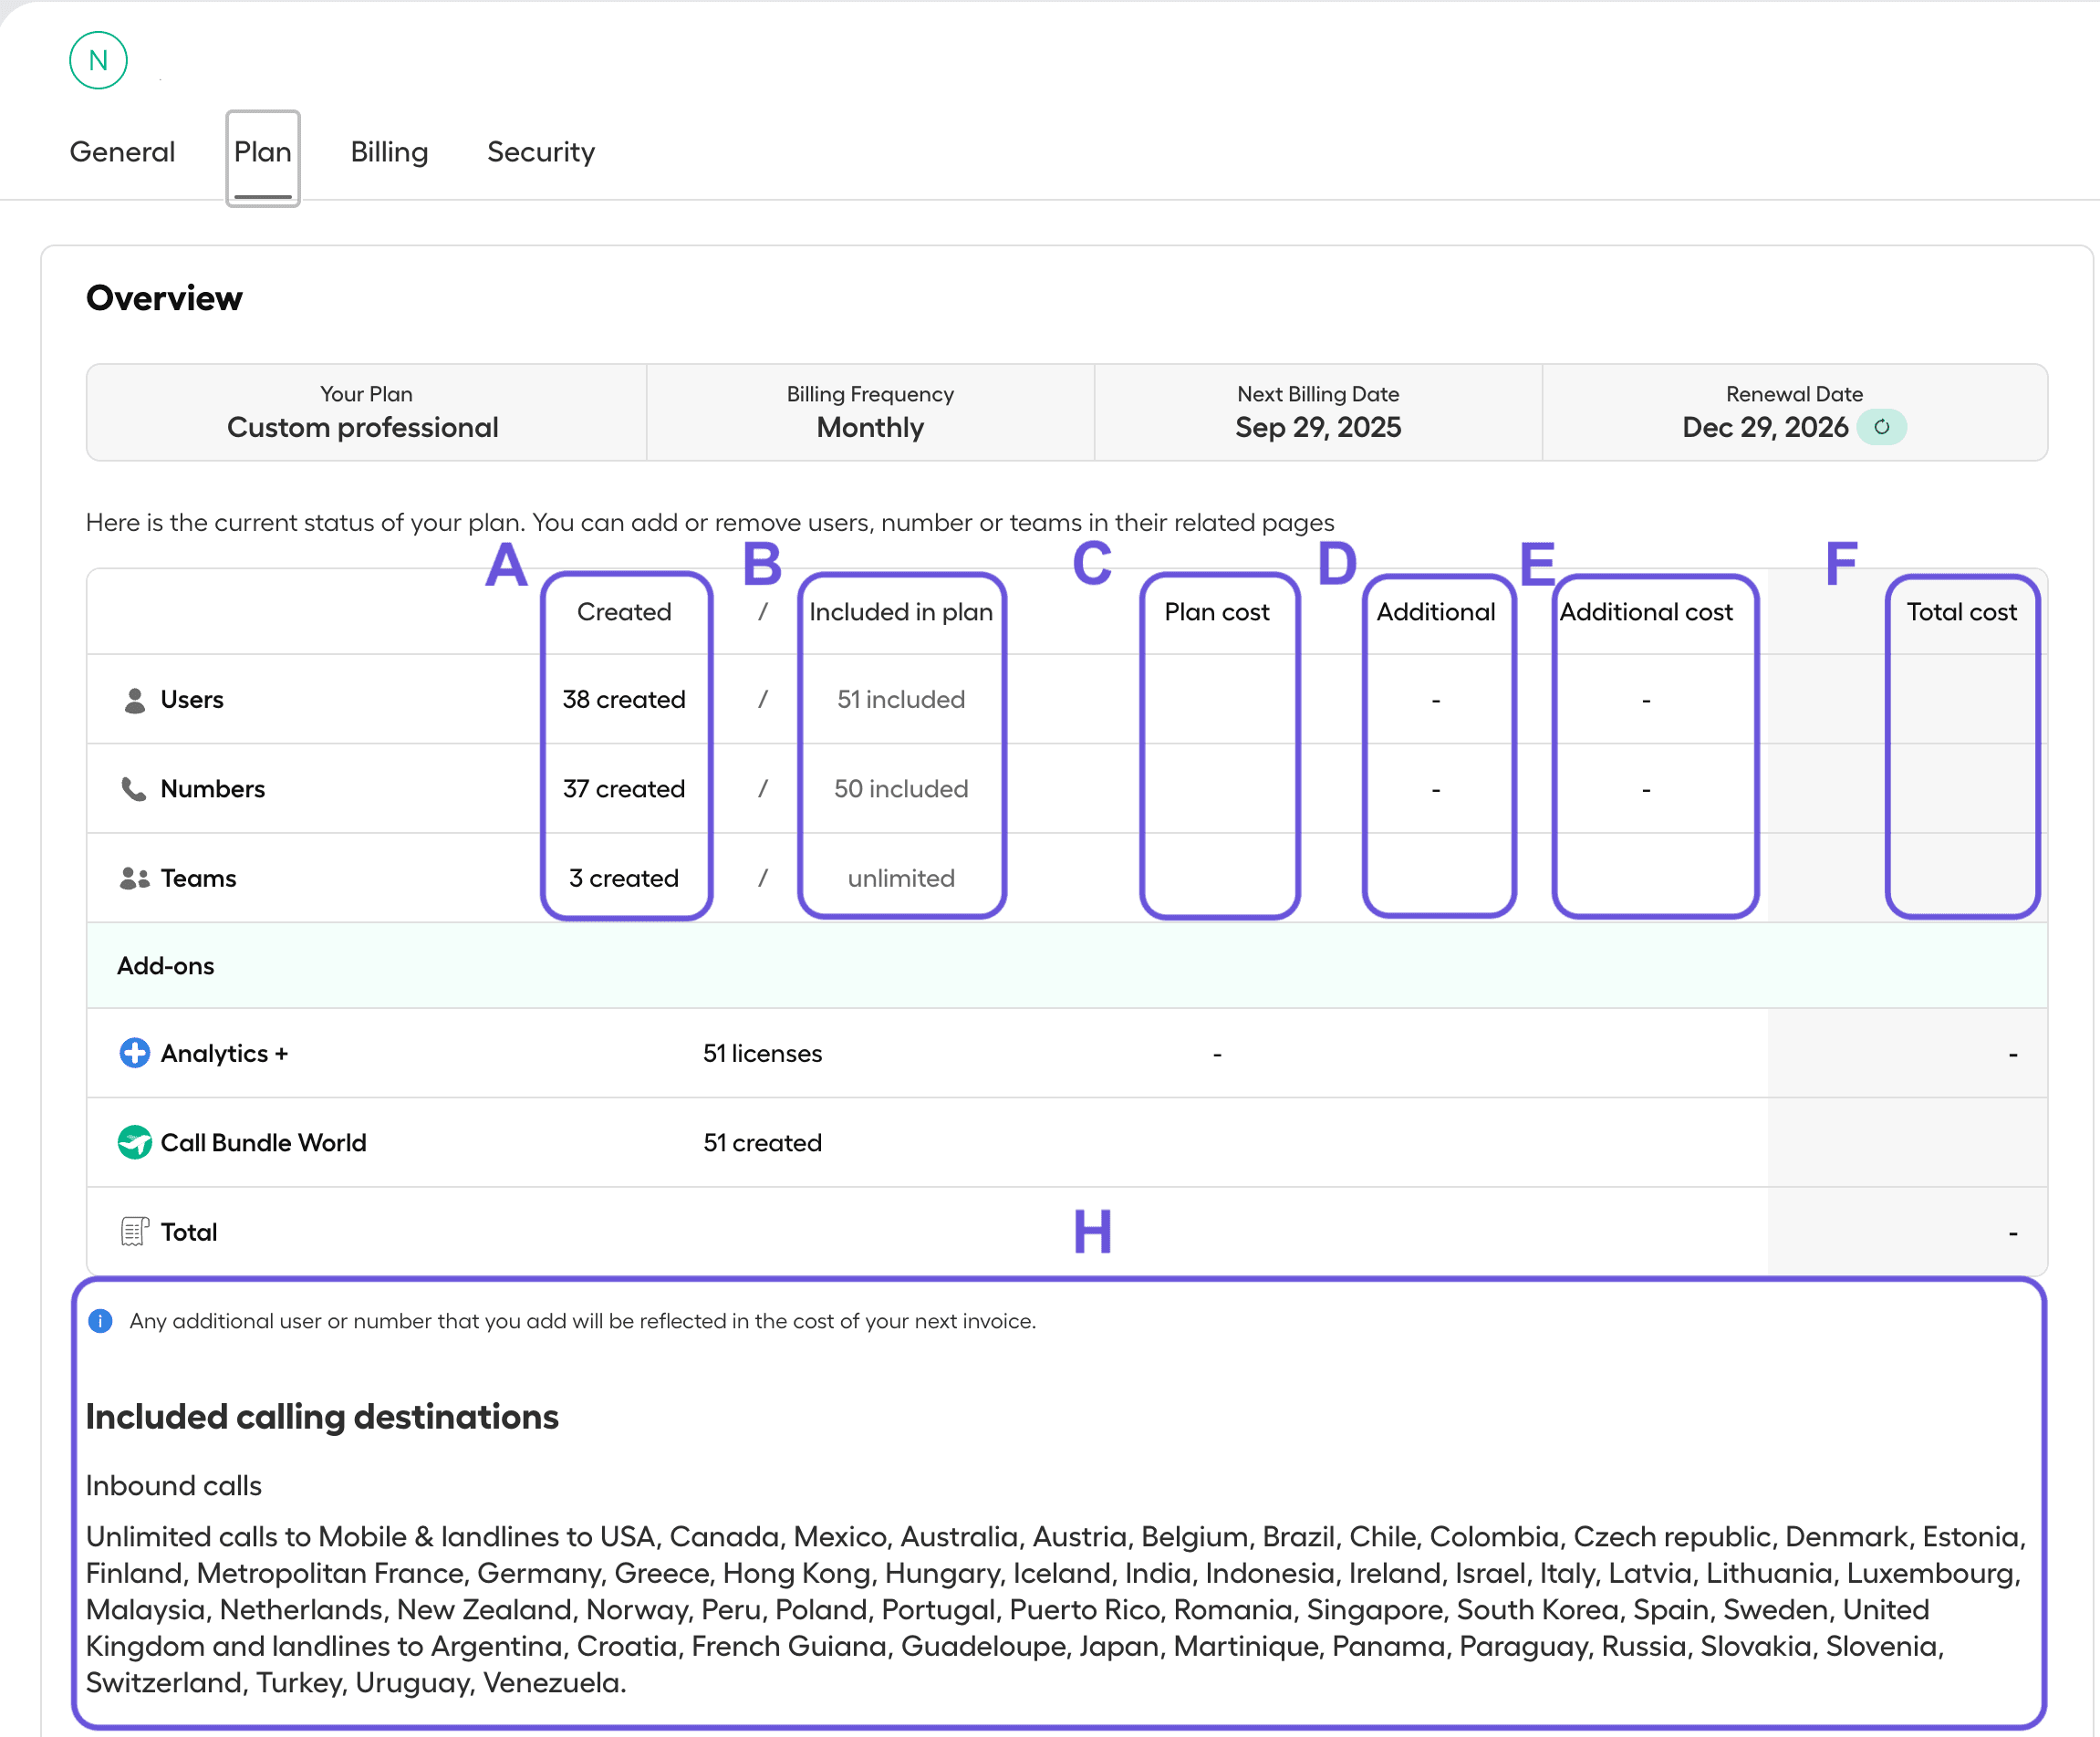Screen dimensions: 2100x1737
Task: Click the Included calling destinations heading
Action: (322, 1417)
